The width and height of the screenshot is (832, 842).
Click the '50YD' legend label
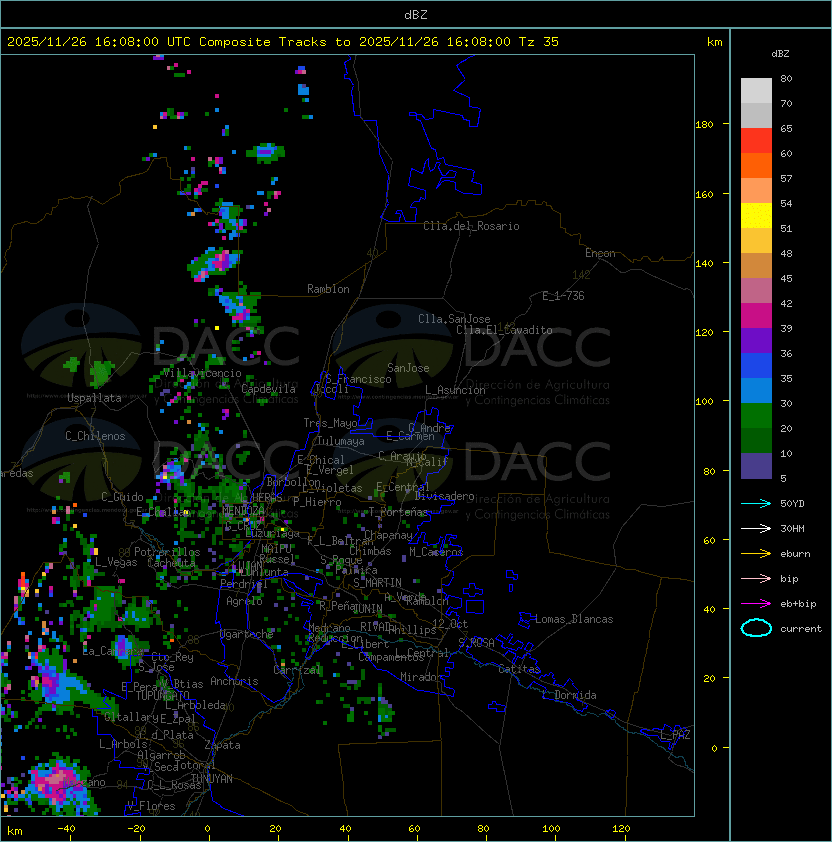[792, 504]
